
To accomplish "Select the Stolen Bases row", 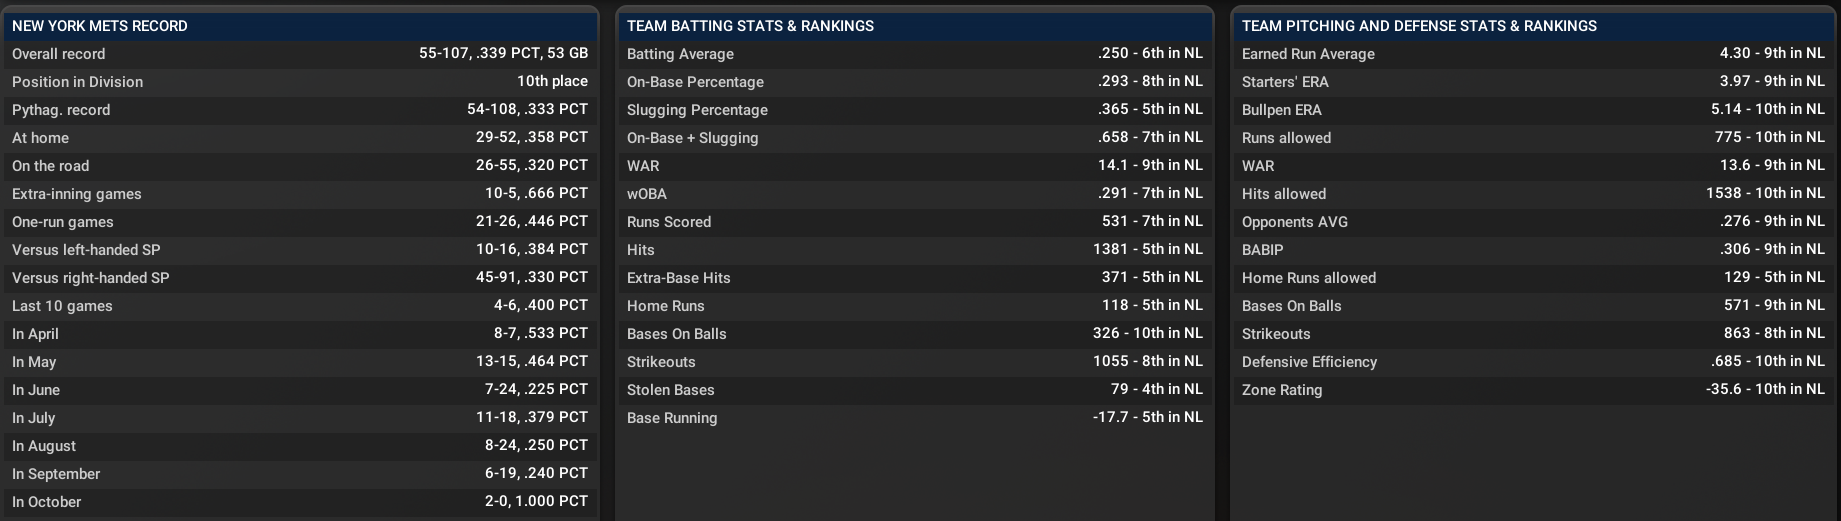I will click(x=915, y=390).
